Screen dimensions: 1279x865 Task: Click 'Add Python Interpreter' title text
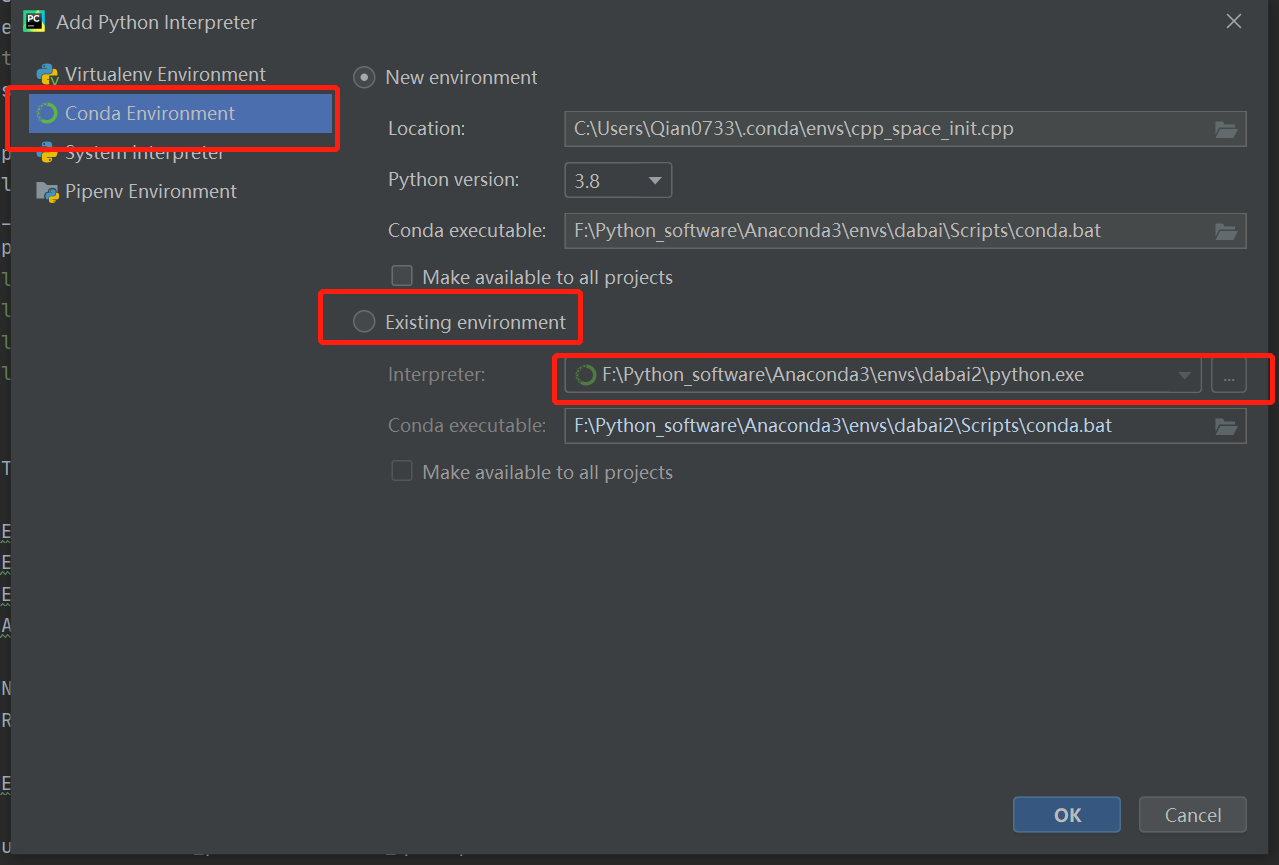pos(156,22)
